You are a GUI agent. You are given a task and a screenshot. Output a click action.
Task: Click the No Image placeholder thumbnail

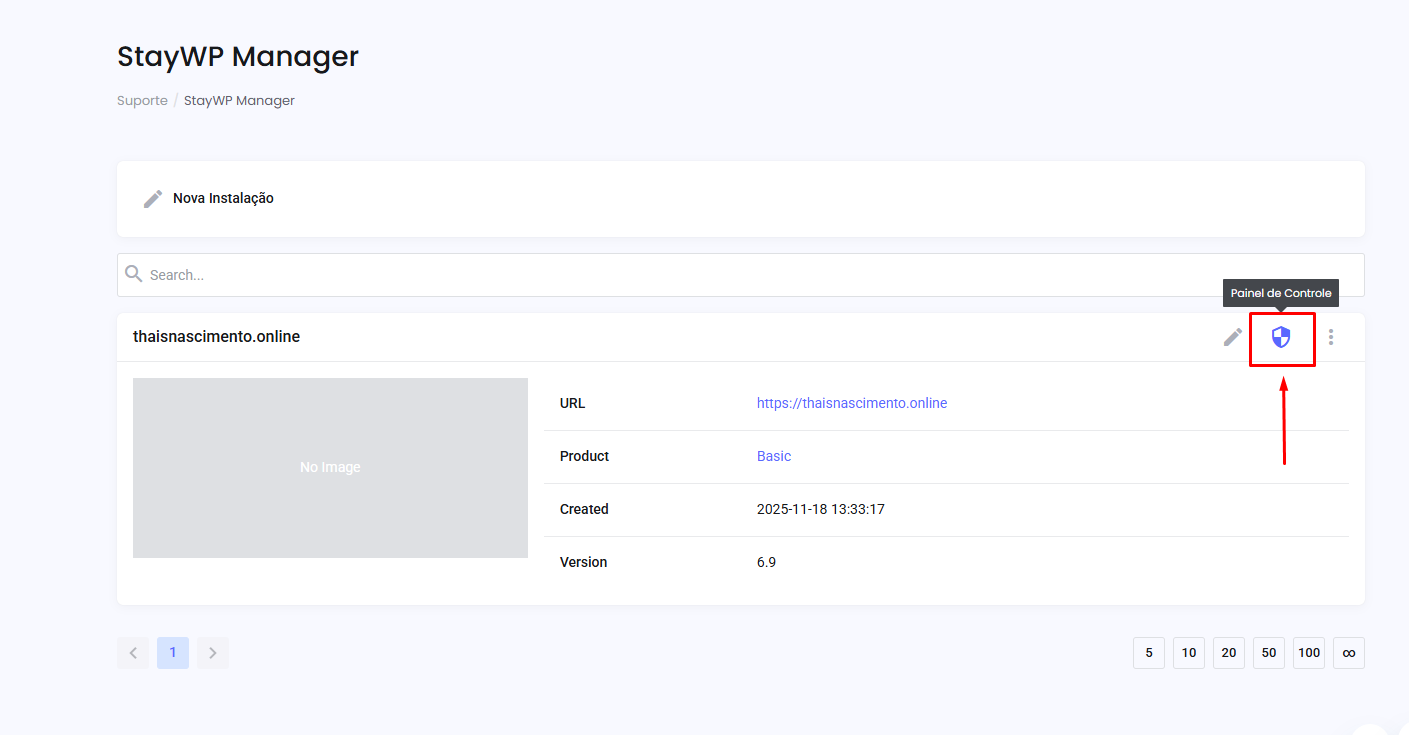(330, 466)
